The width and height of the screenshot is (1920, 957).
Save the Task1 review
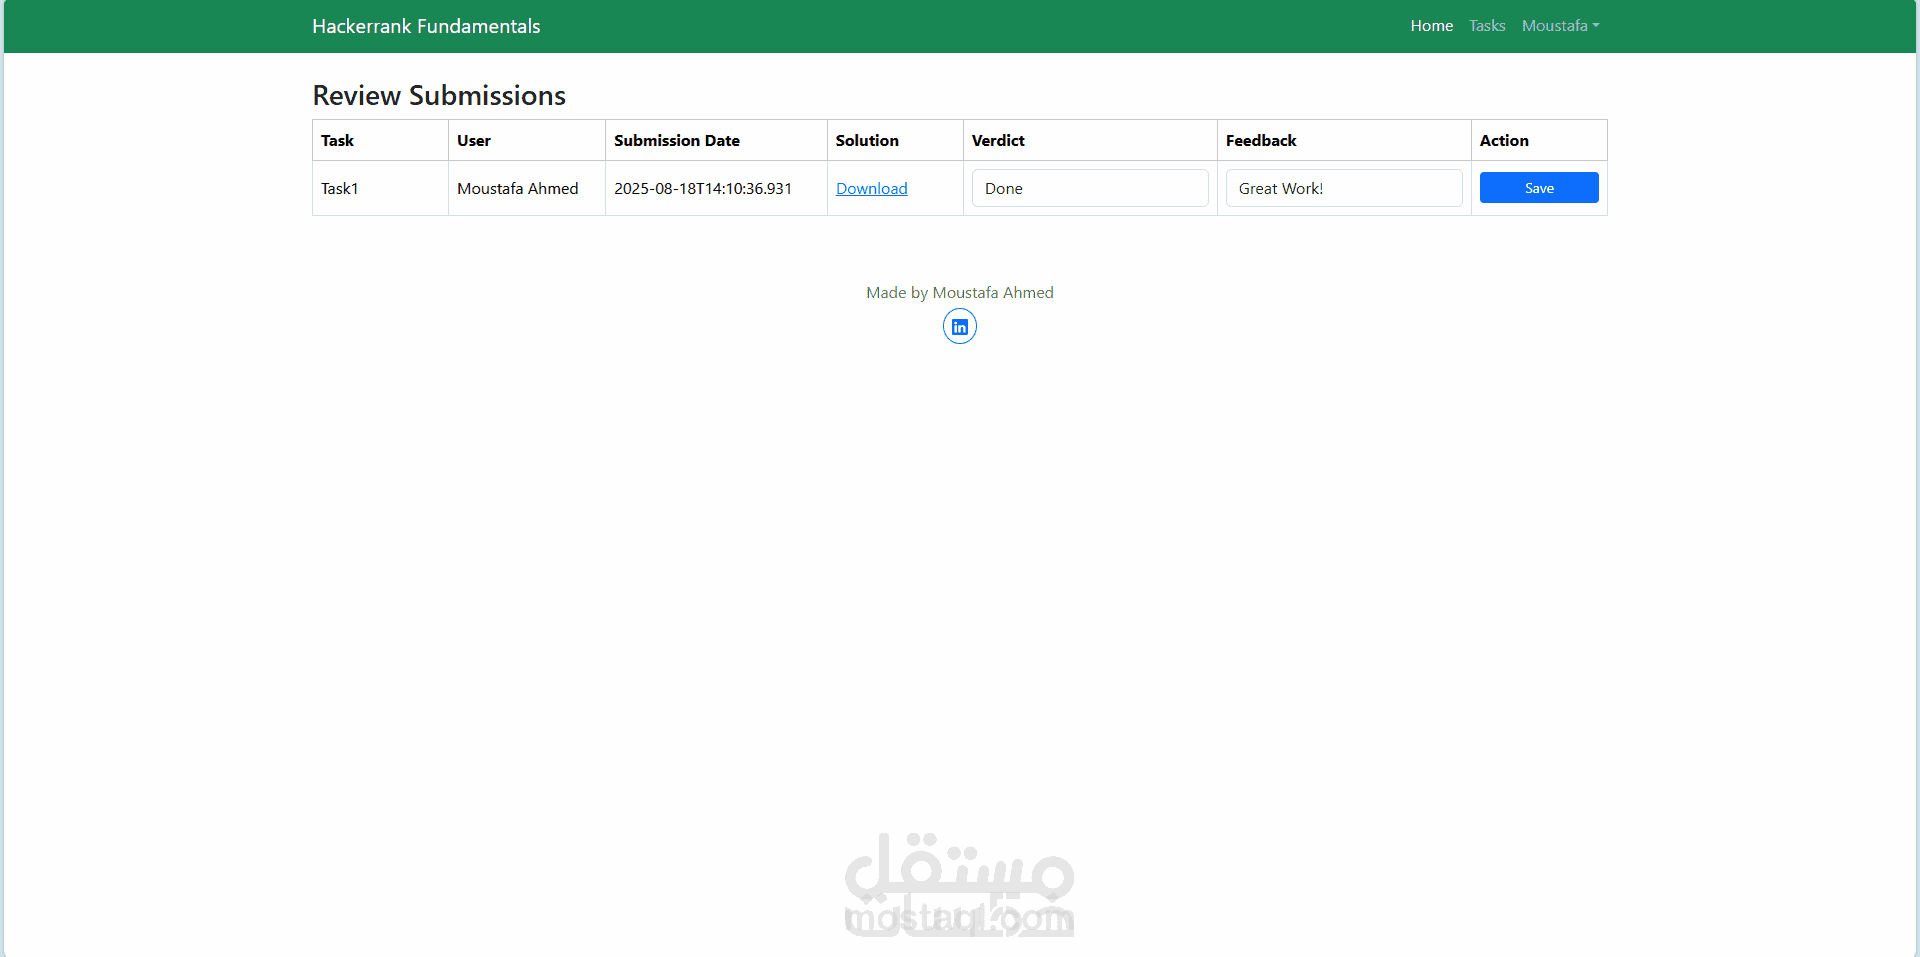tap(1539, 188)
